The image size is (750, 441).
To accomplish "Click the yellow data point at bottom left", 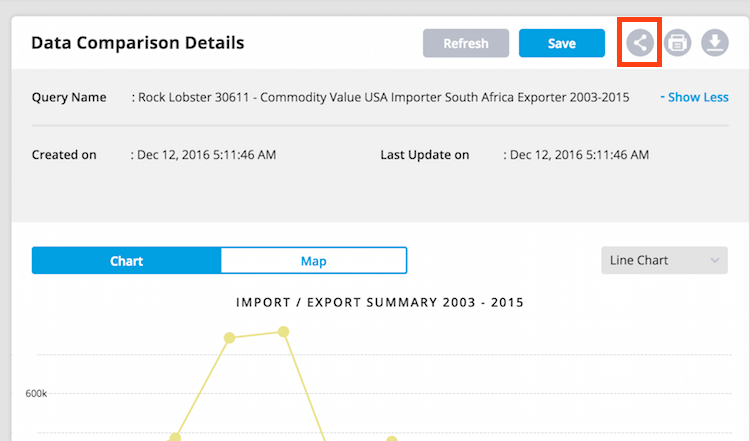I will (x=176, y=437).
